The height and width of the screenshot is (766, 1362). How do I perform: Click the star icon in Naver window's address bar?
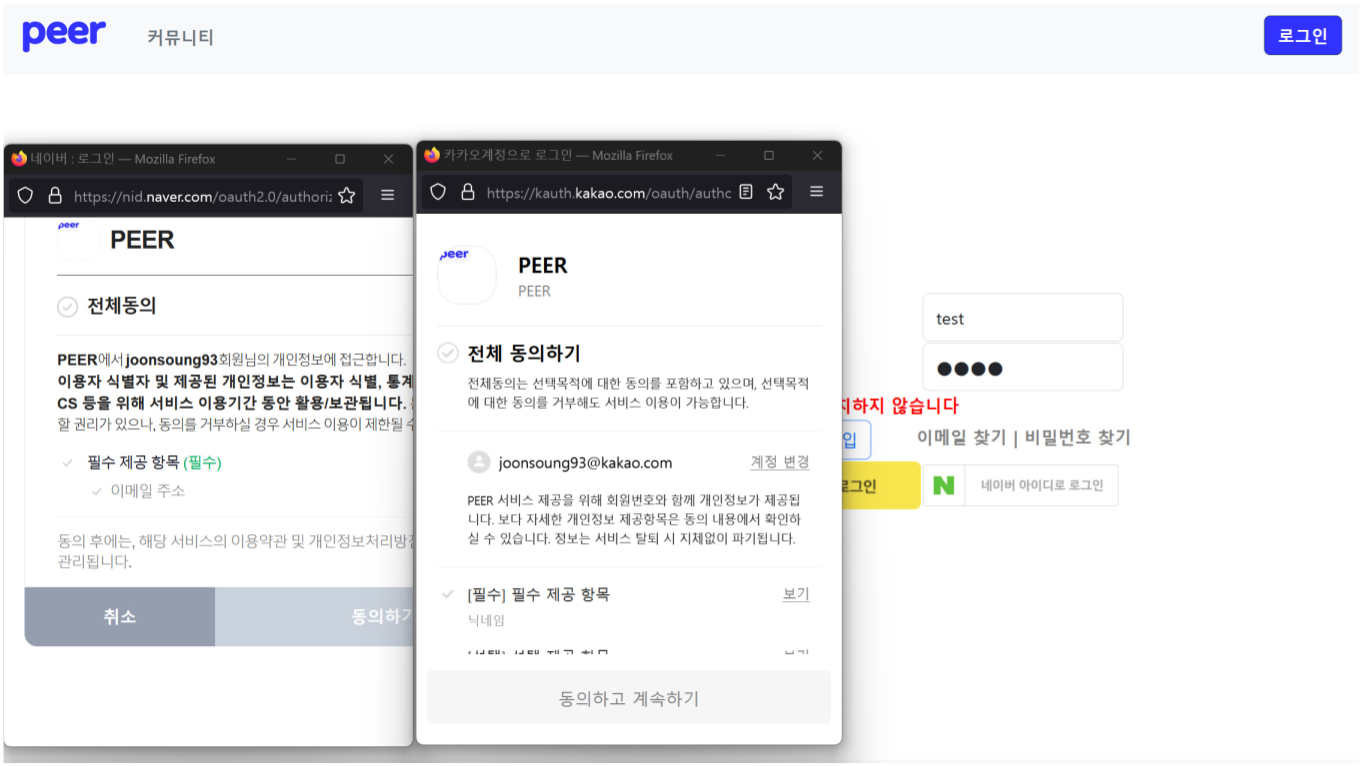347,195
